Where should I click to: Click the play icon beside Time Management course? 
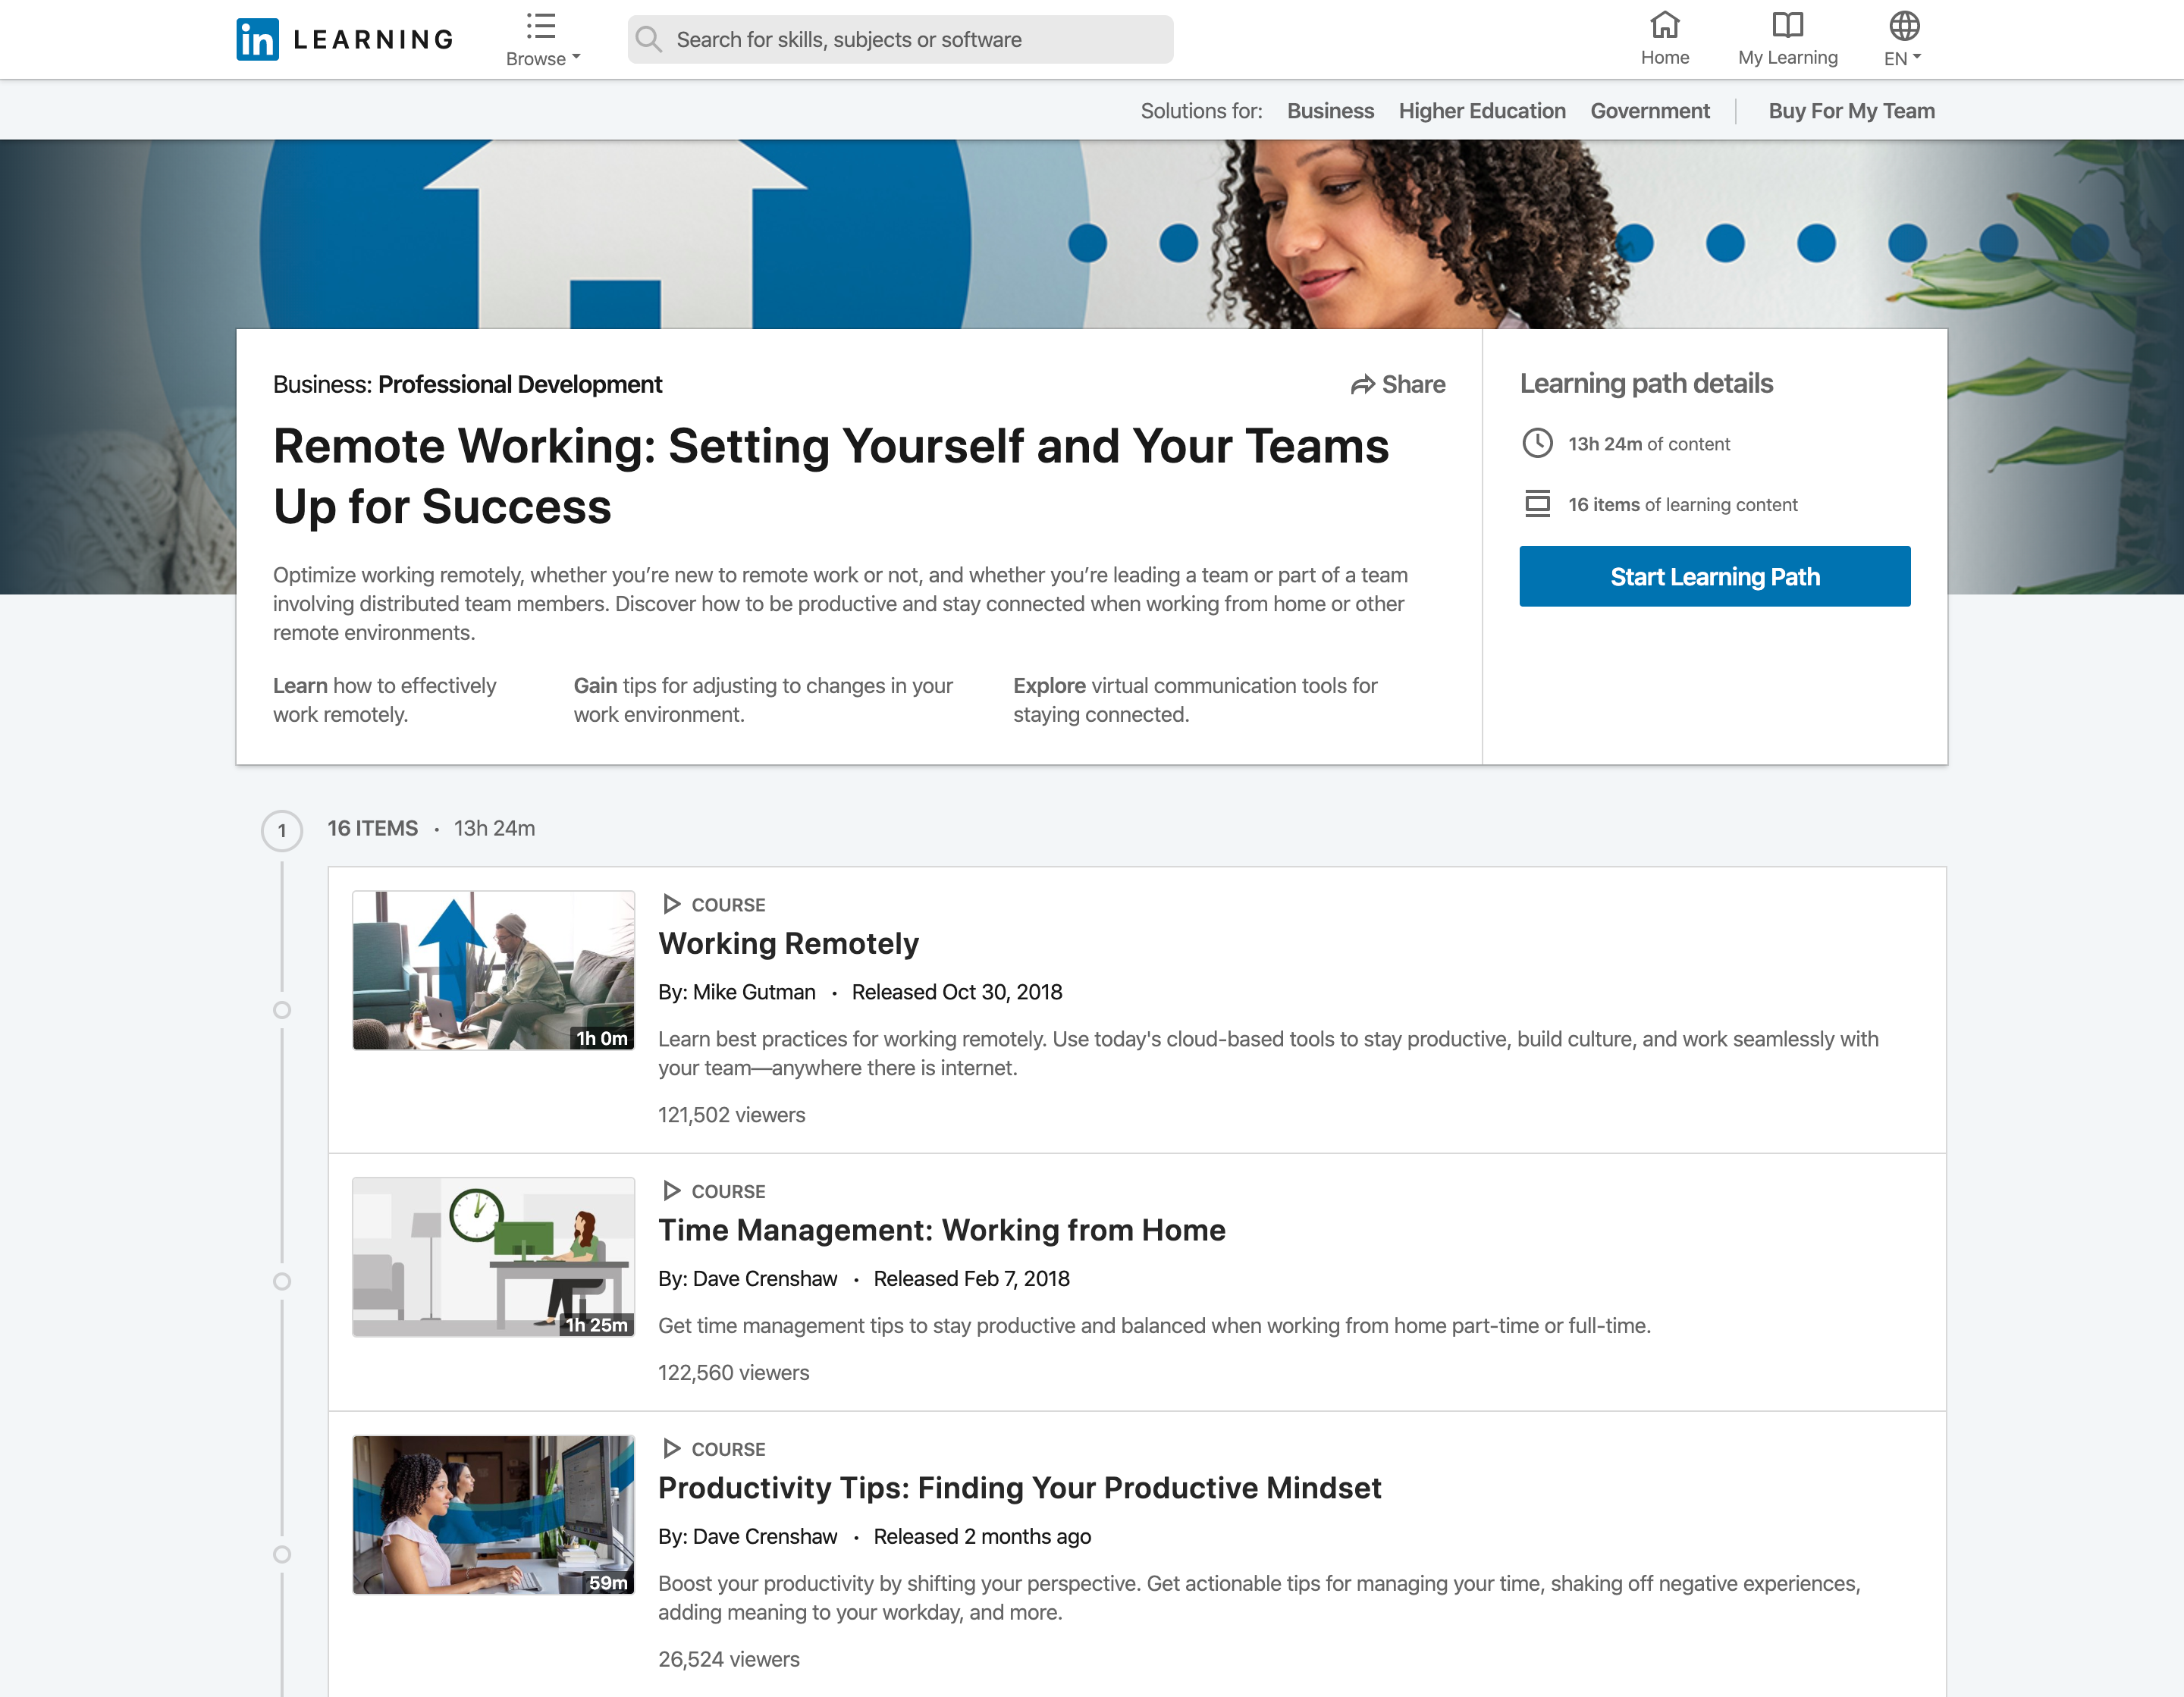pos(672,1190)
